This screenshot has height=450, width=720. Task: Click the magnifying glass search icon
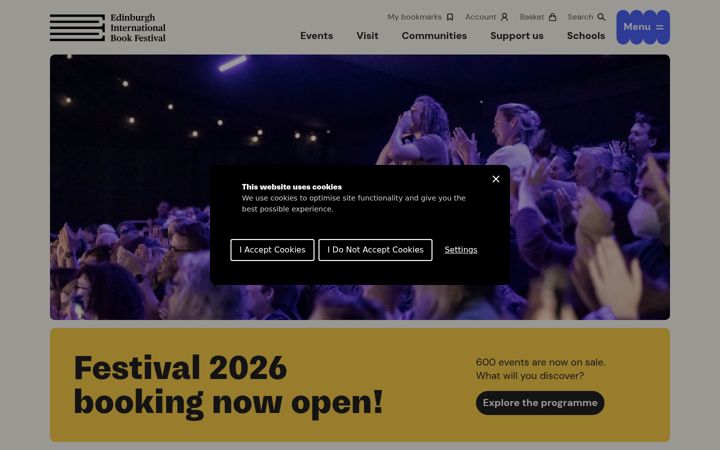(601, 17)
